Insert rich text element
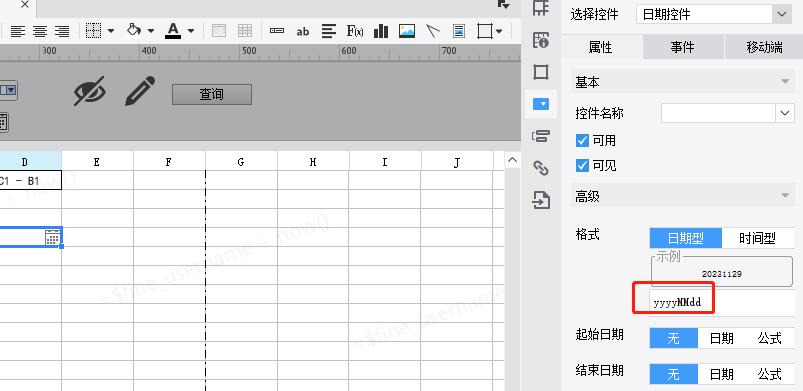This screenshot has height=391, width=803. point(329,31)
